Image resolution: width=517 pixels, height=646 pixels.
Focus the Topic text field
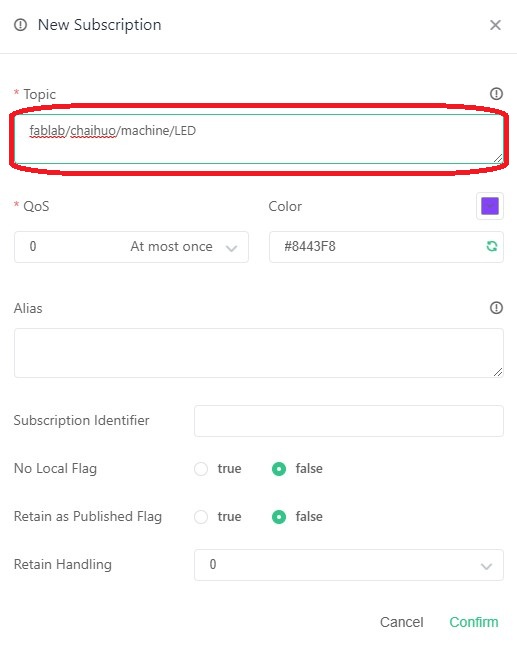[259, 139]
